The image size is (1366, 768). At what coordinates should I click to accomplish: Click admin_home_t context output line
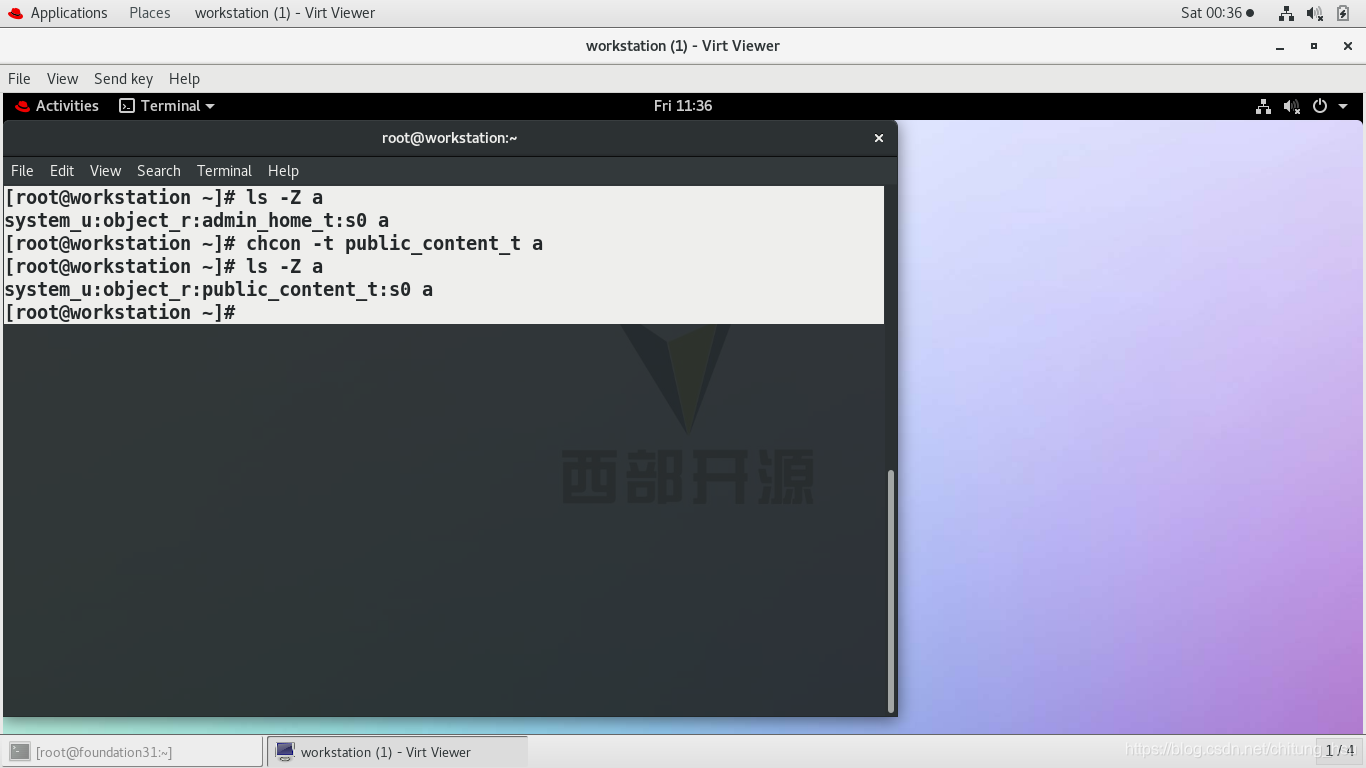196,221
